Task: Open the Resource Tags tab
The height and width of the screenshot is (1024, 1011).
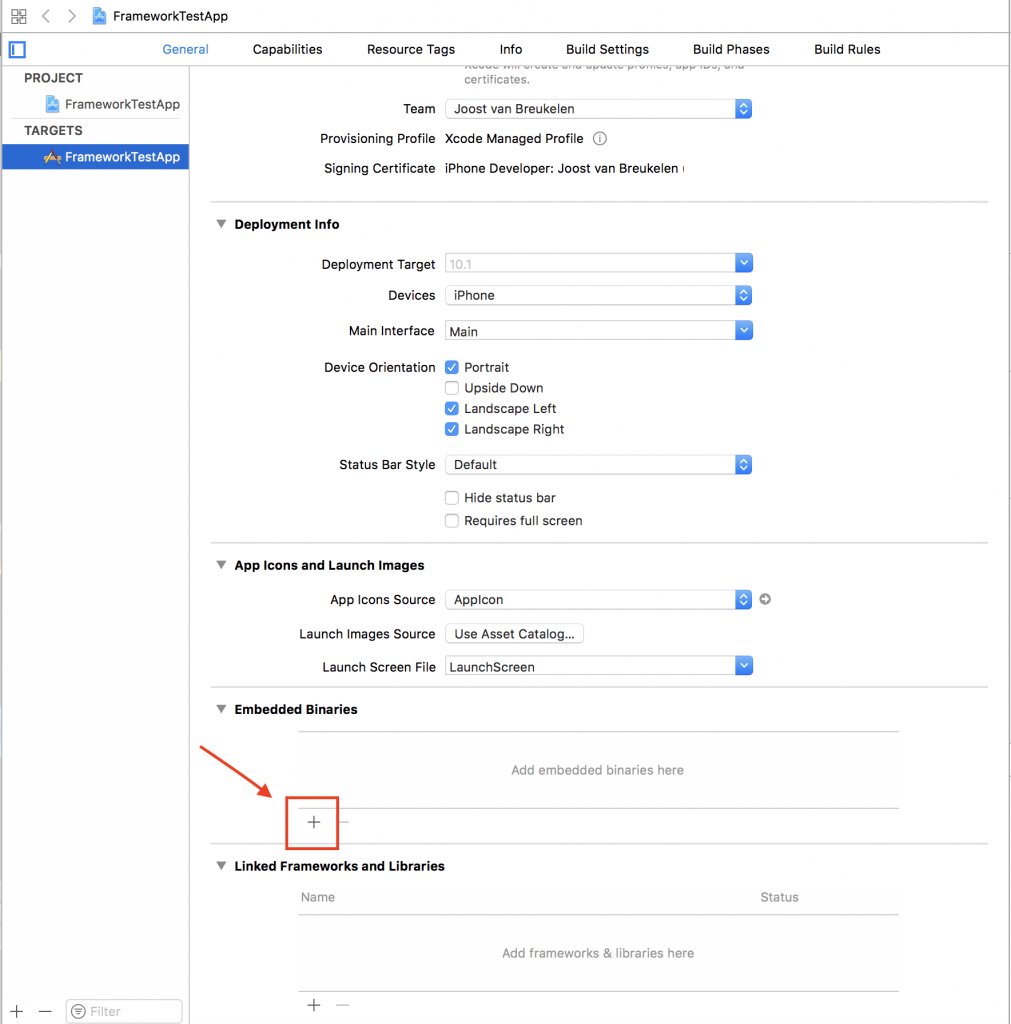Action: (x=411, y=50)
